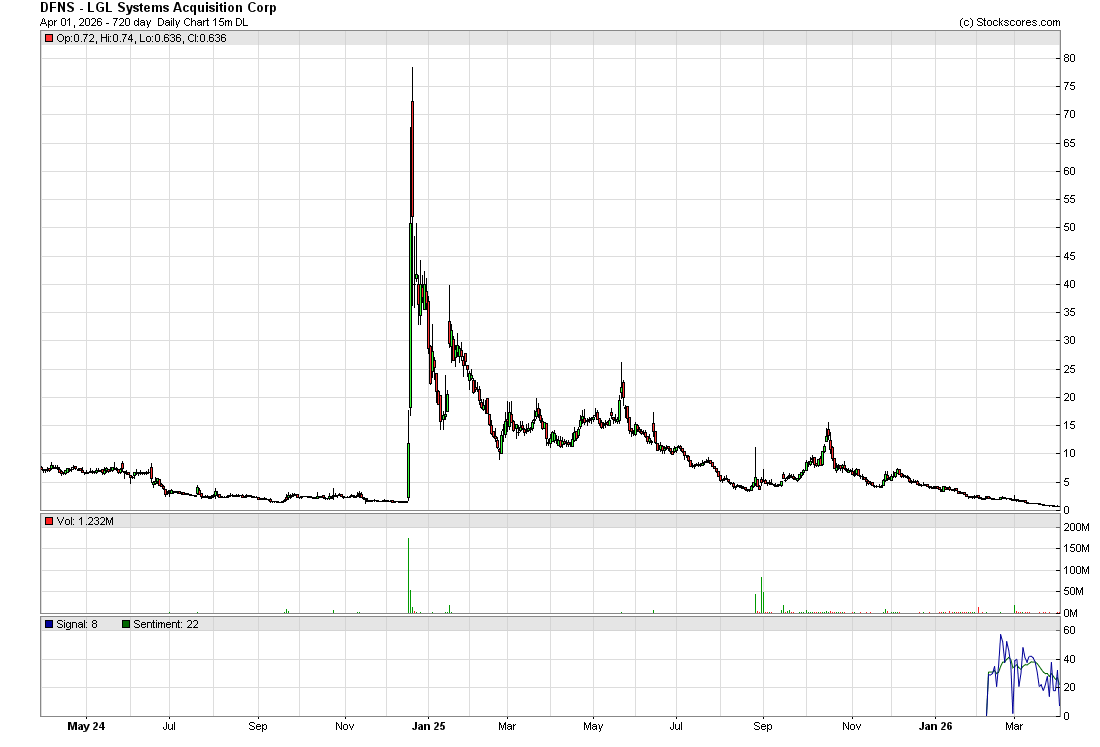The image size is (1100, 747).
Task: Click the (c) Stockscores.com copyright text
Action: click(1010, 22)
